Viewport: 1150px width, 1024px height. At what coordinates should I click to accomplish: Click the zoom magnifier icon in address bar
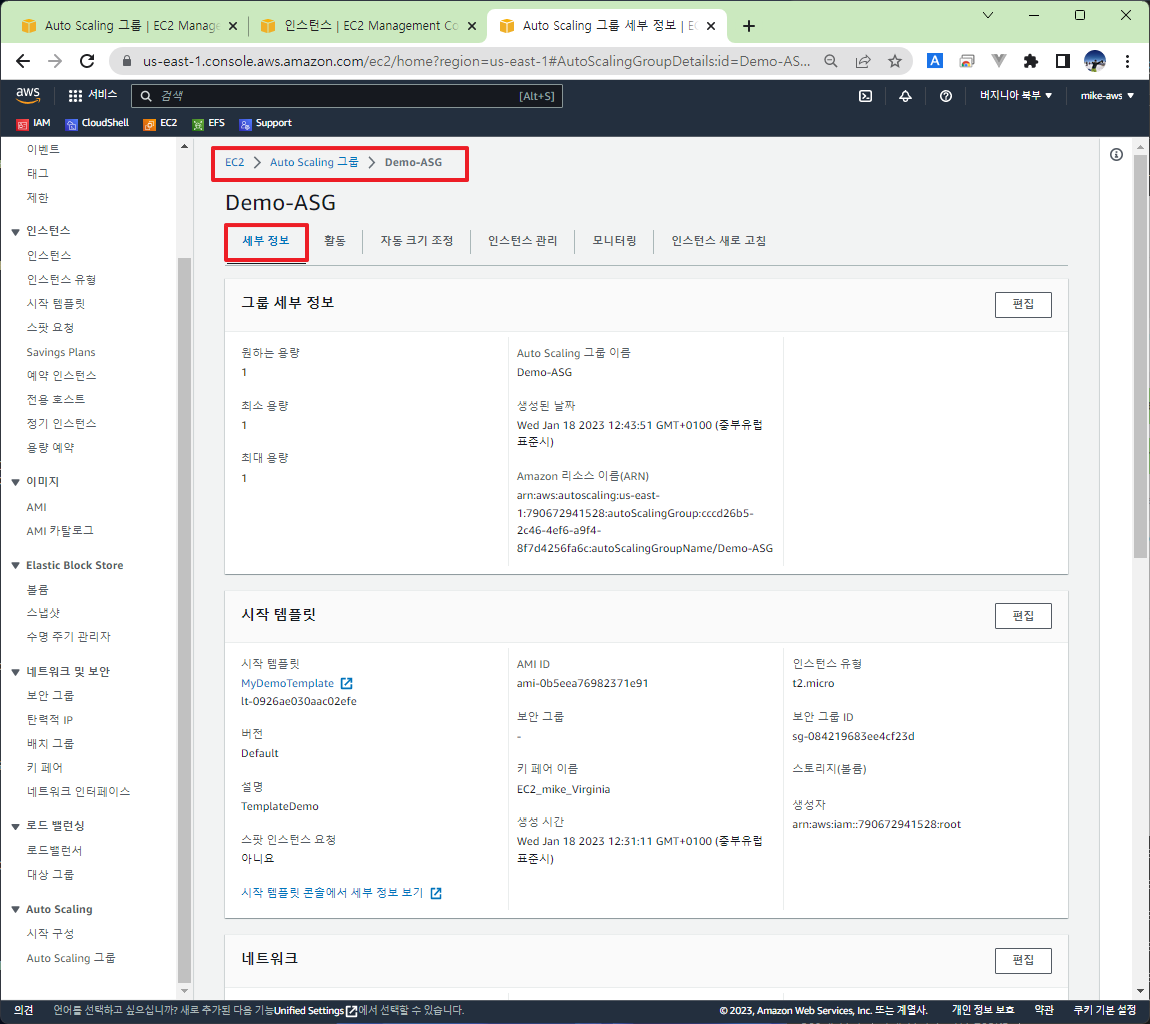tap(830, 61)
